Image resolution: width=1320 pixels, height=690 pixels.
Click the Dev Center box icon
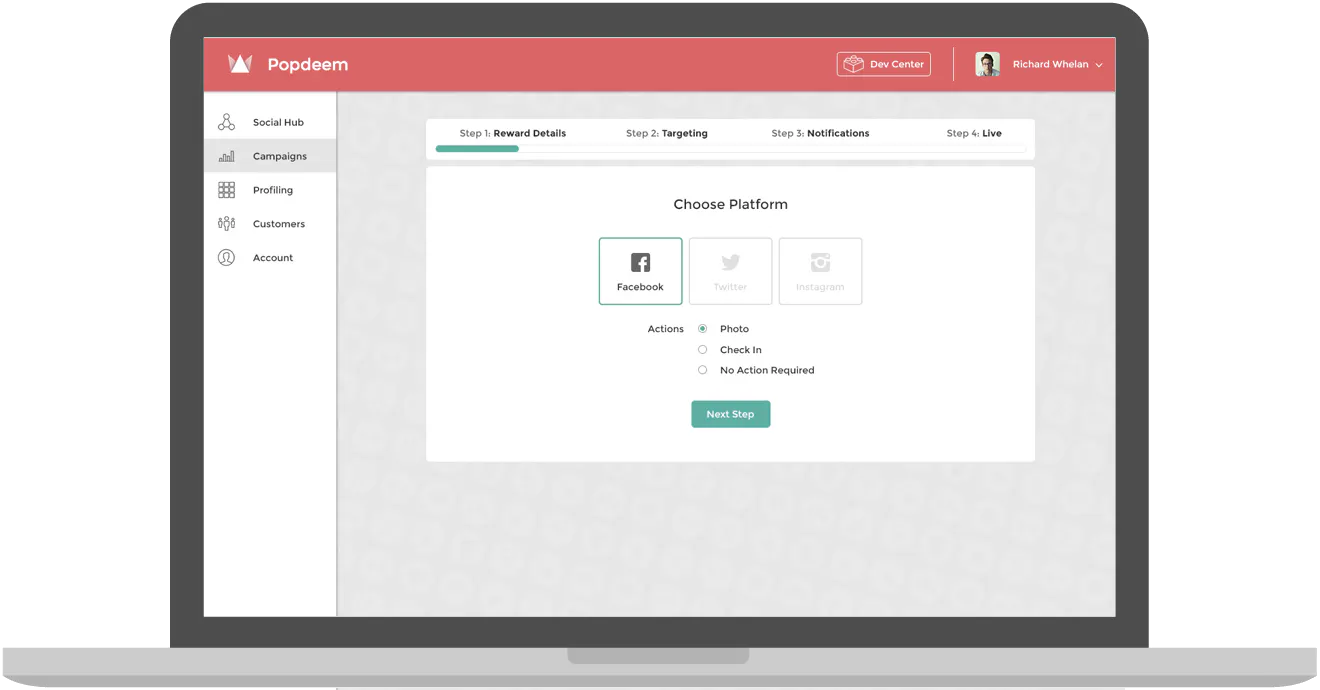(853, 64)
